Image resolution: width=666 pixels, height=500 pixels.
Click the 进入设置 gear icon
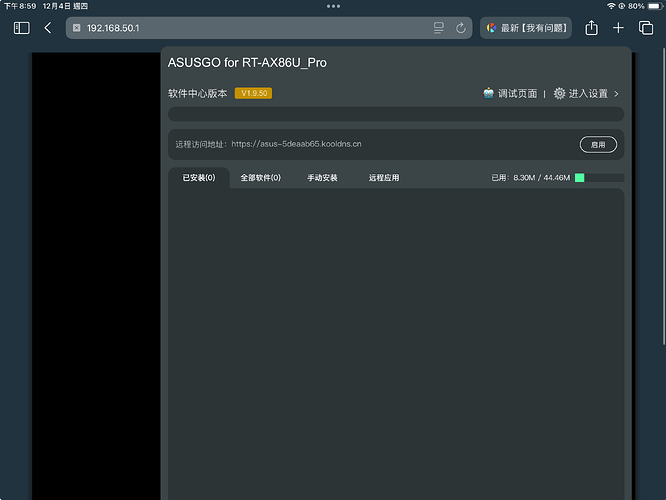coord(559,93)
